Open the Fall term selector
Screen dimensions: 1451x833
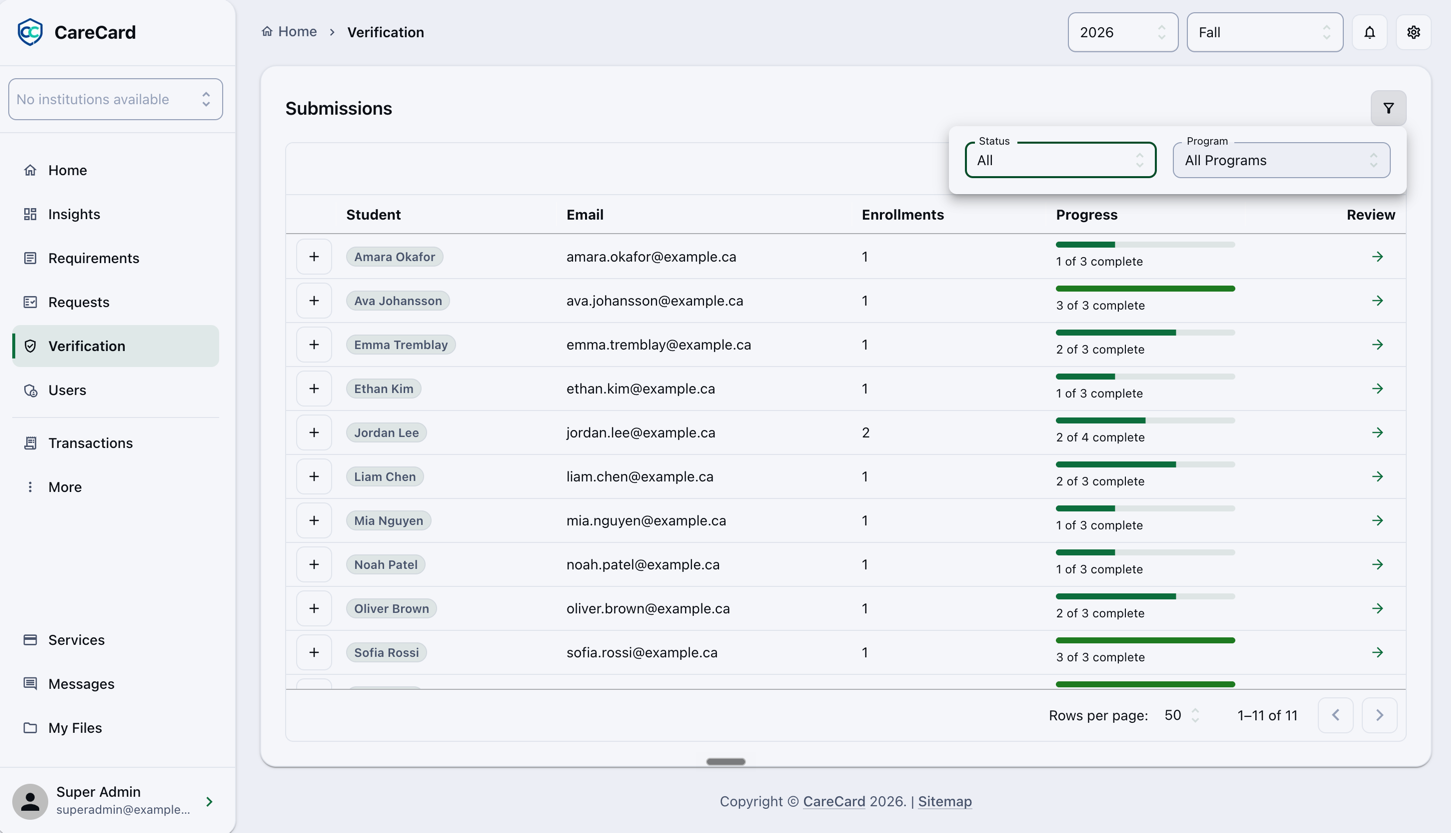tap(1264, 32)
